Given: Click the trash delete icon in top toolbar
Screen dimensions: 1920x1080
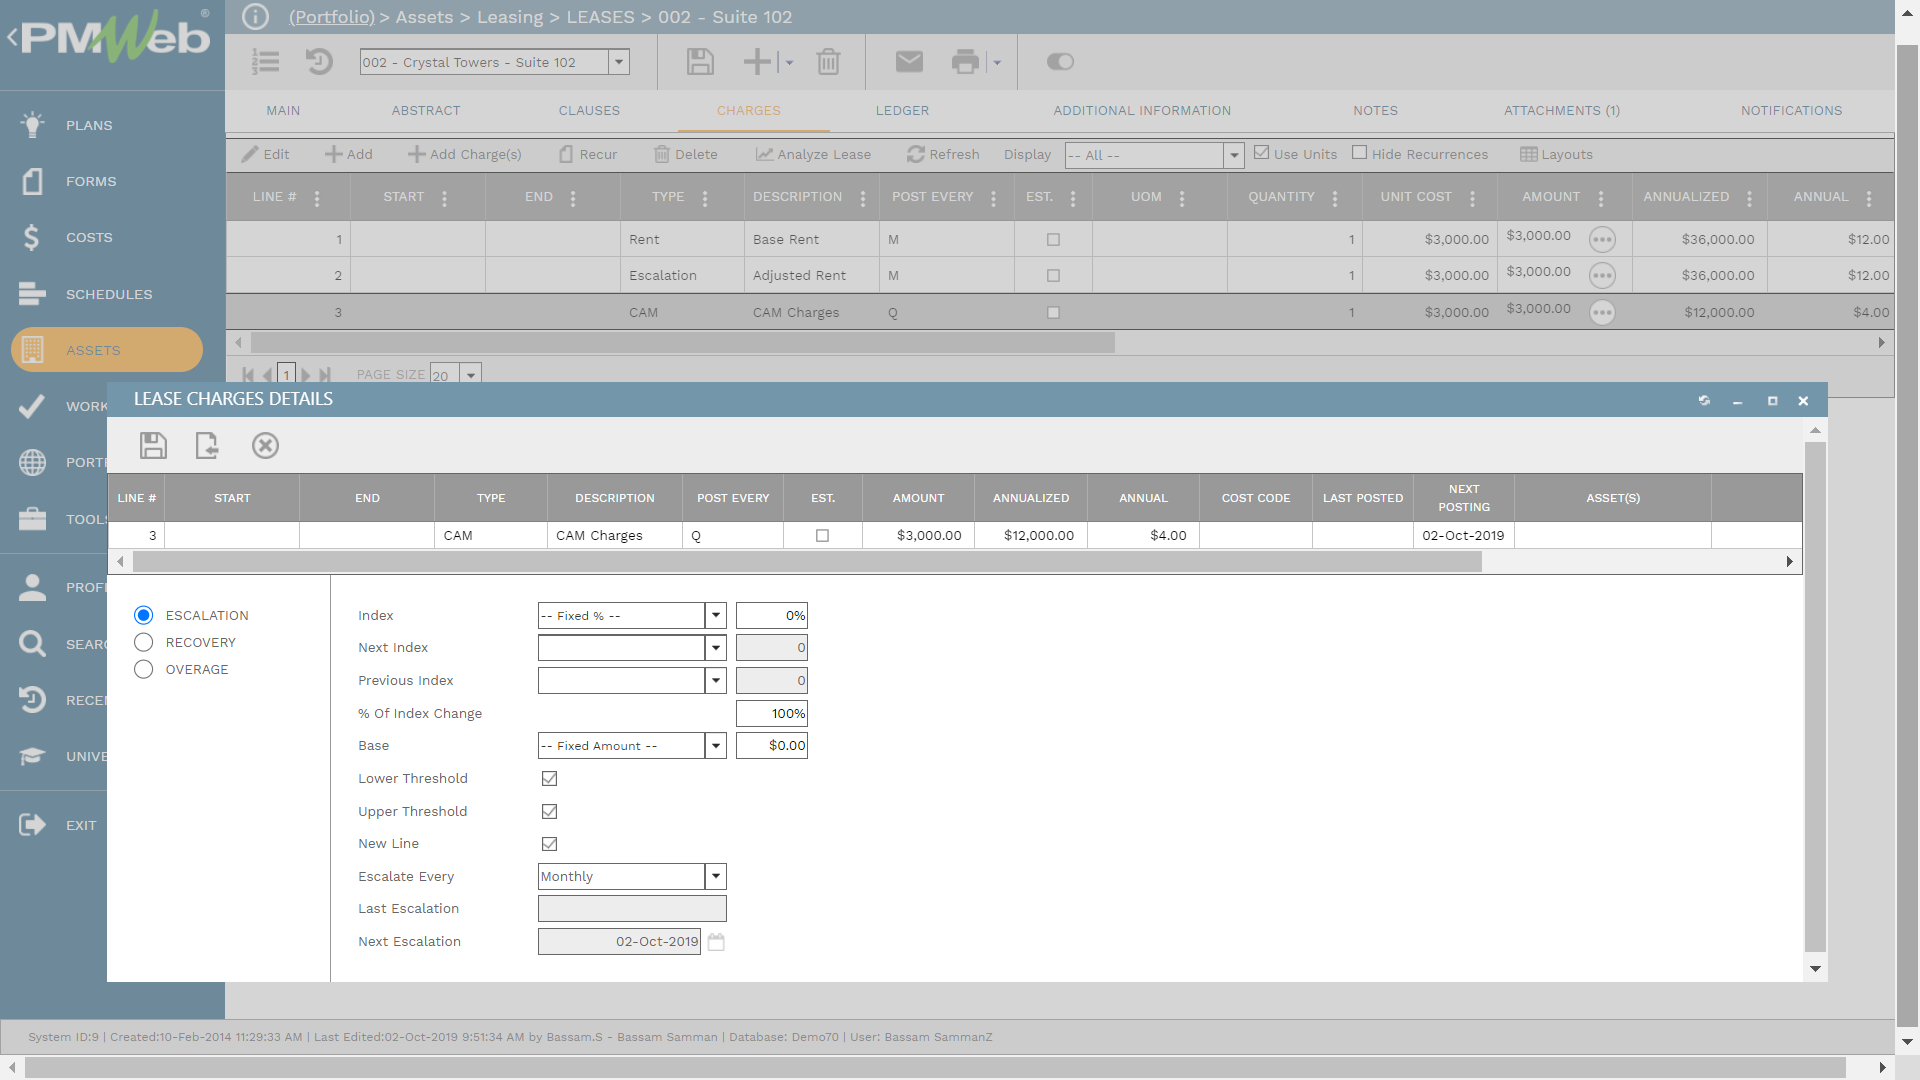Looking at the screenshot, I should click(828, 62).
